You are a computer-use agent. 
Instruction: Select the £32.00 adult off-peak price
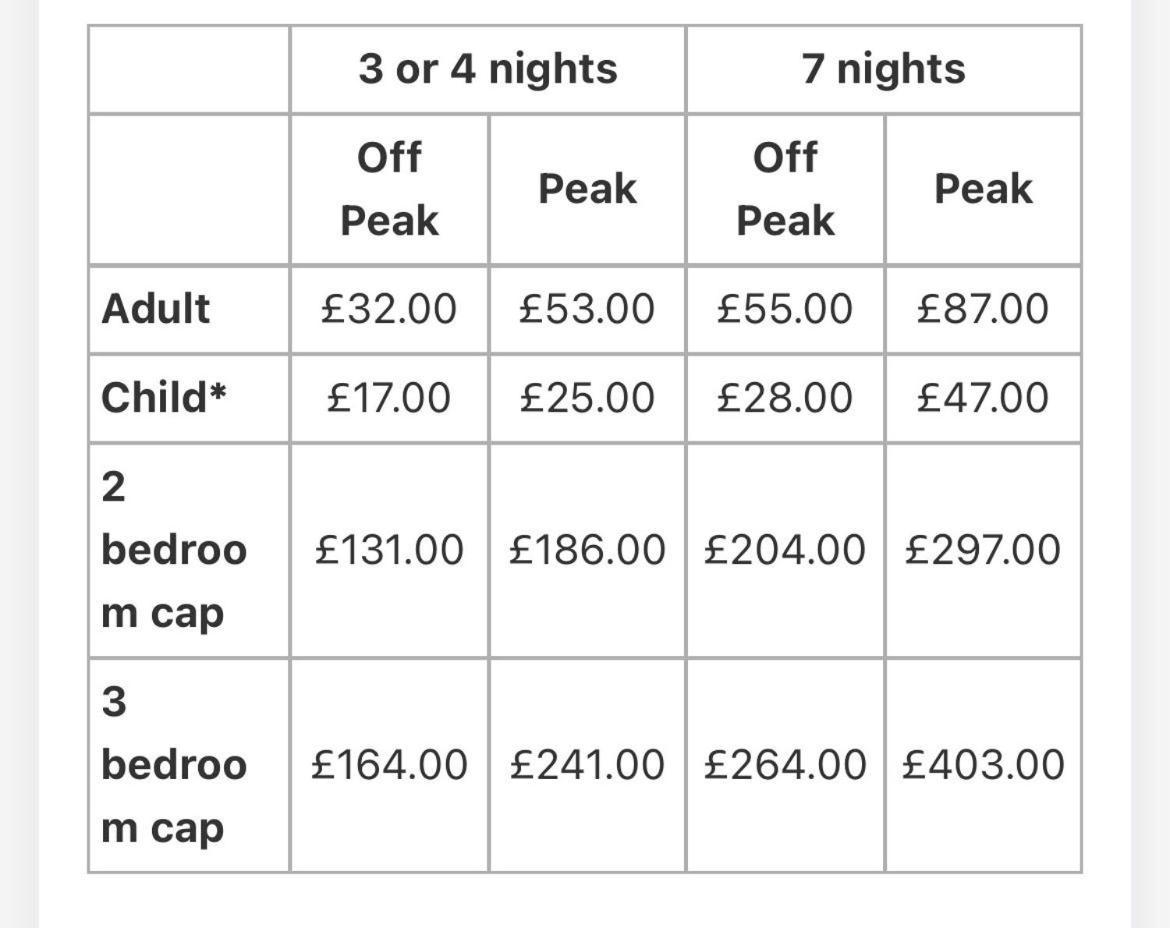389,309
